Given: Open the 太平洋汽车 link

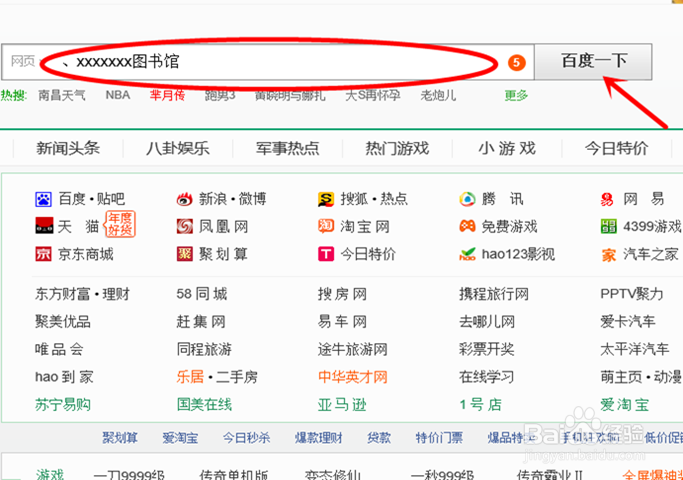Looking at the screenshot, I should coord(635,349).
